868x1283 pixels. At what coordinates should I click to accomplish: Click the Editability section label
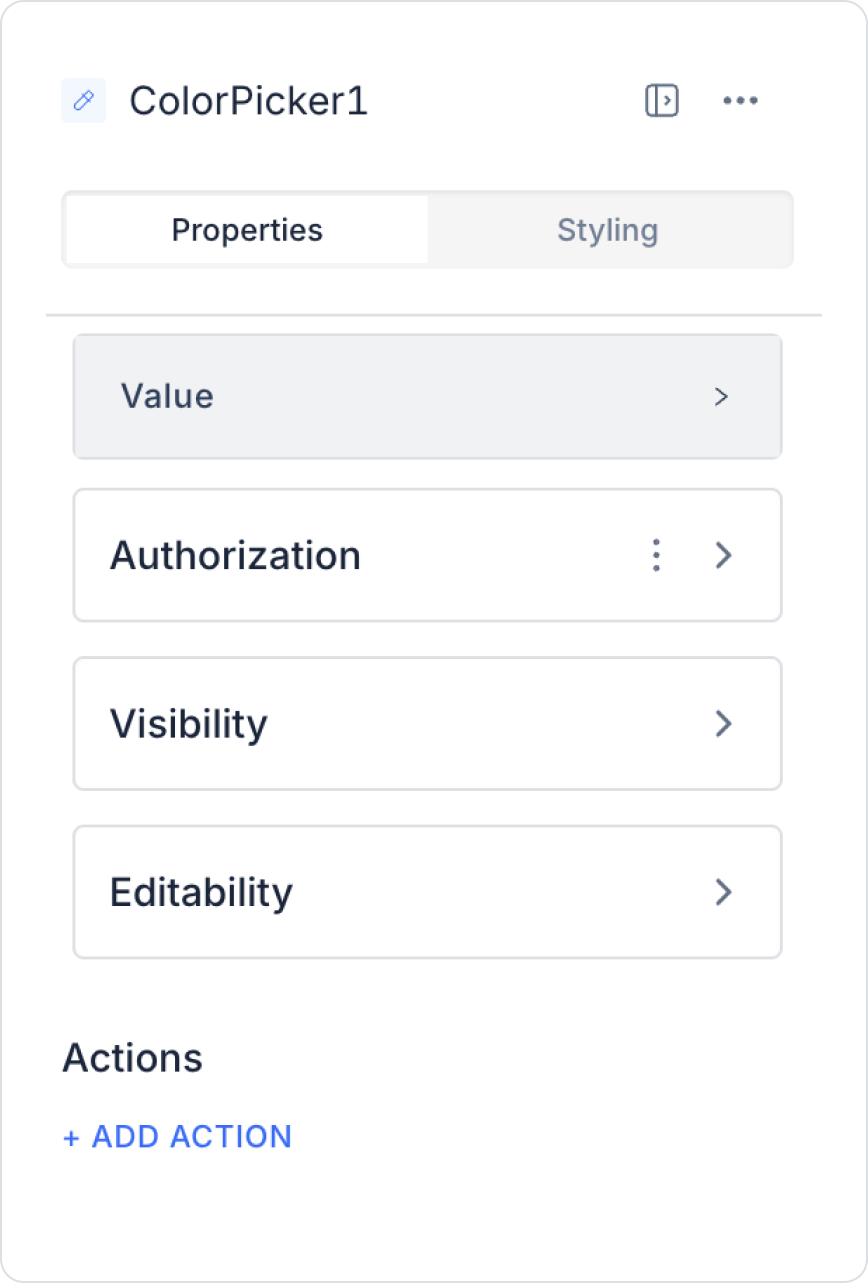[201, 891]
